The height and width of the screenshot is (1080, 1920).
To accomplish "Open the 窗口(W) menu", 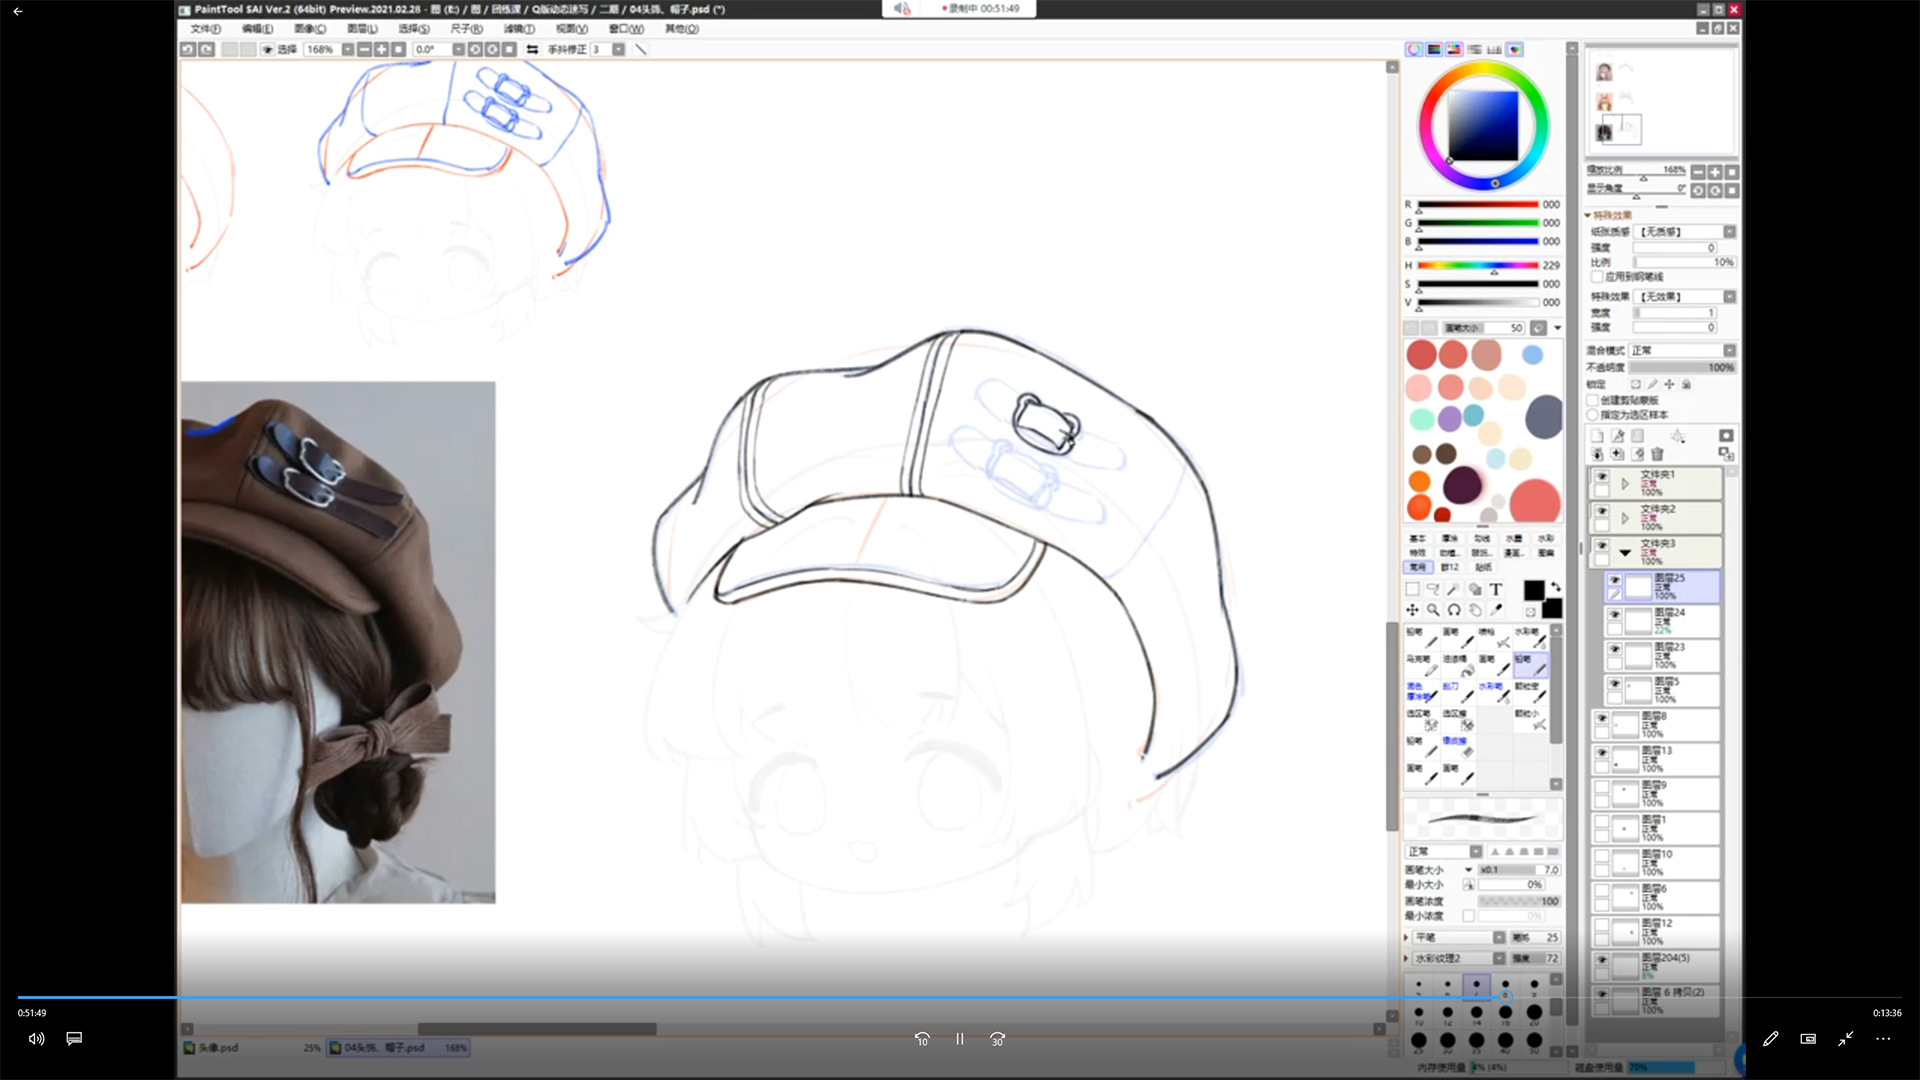I will (x=626, y=29).
